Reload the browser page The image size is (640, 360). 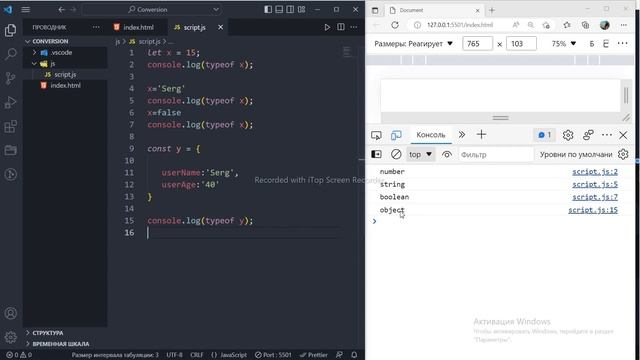395,25
